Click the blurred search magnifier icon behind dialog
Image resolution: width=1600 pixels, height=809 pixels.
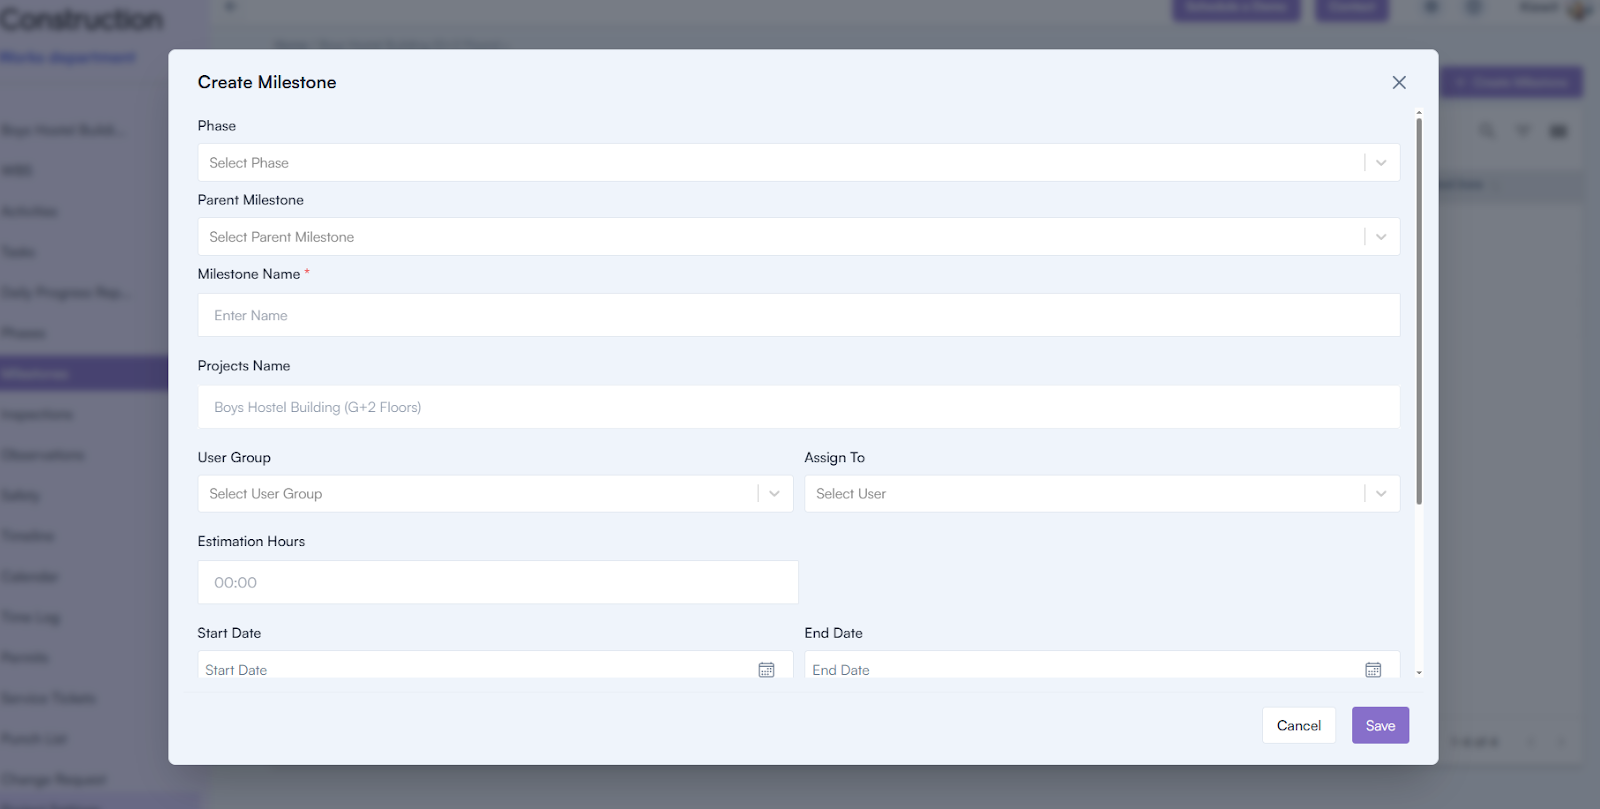click(x=1487, y=131)
